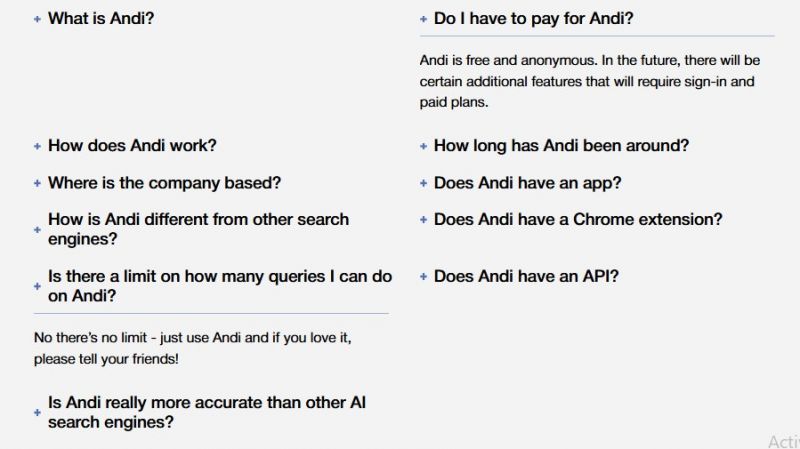Expand "How does Andi work?" question
The width and height of the screenshot is (800, 449).
(x=132, y=145)
